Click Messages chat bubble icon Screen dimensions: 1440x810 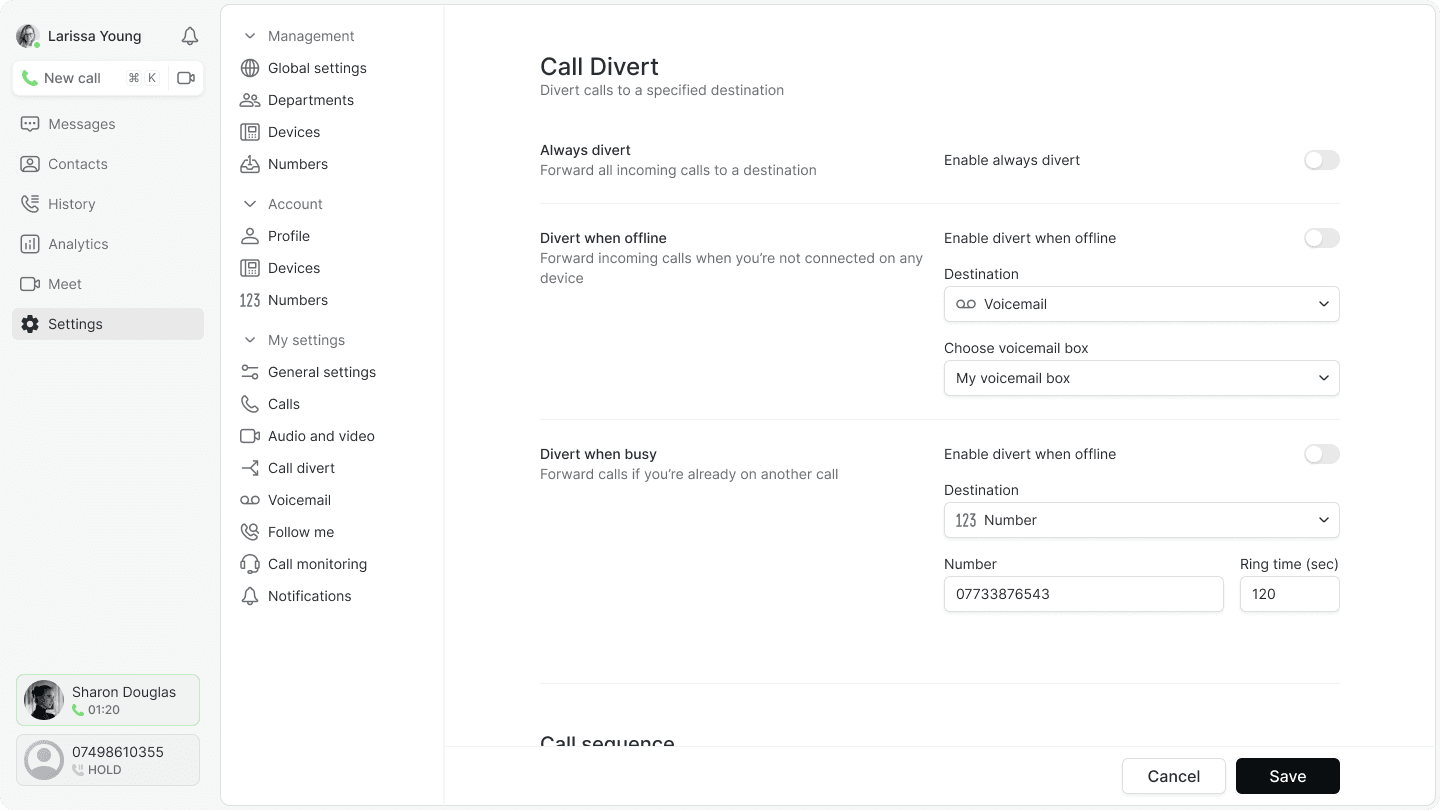pos(30,124)
